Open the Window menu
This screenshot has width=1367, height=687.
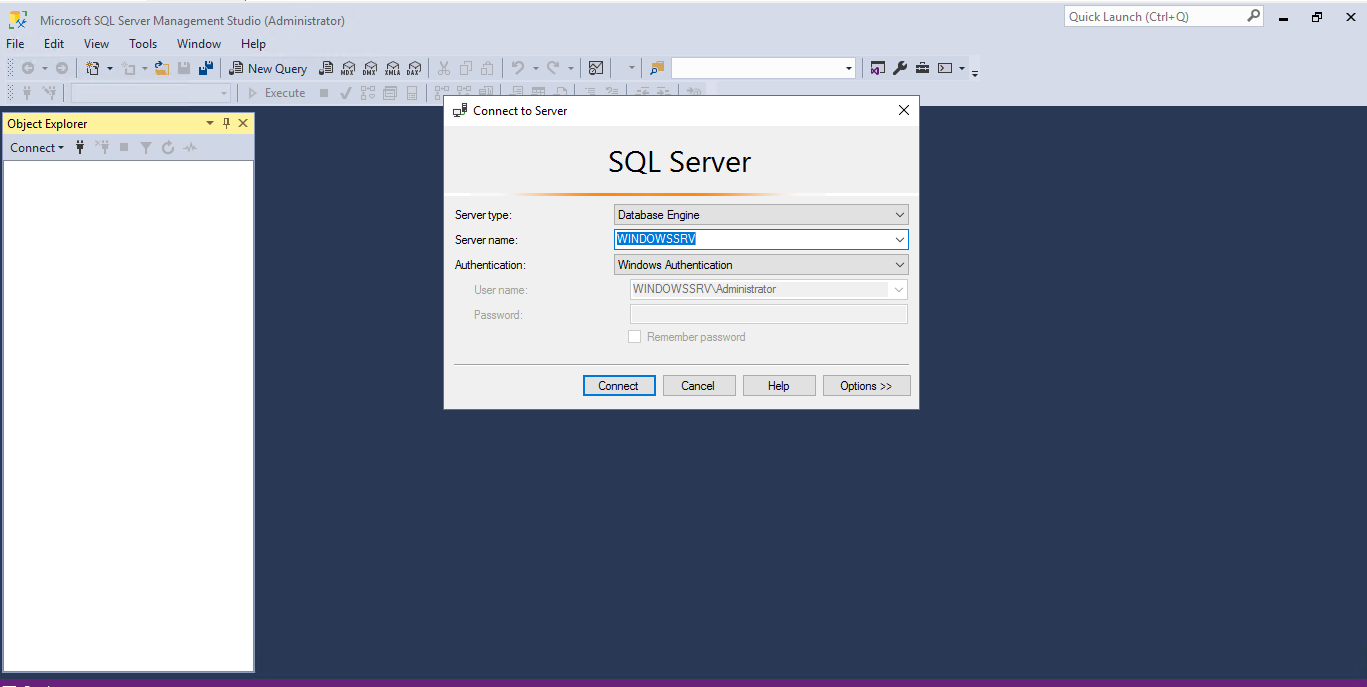point(199,44)
